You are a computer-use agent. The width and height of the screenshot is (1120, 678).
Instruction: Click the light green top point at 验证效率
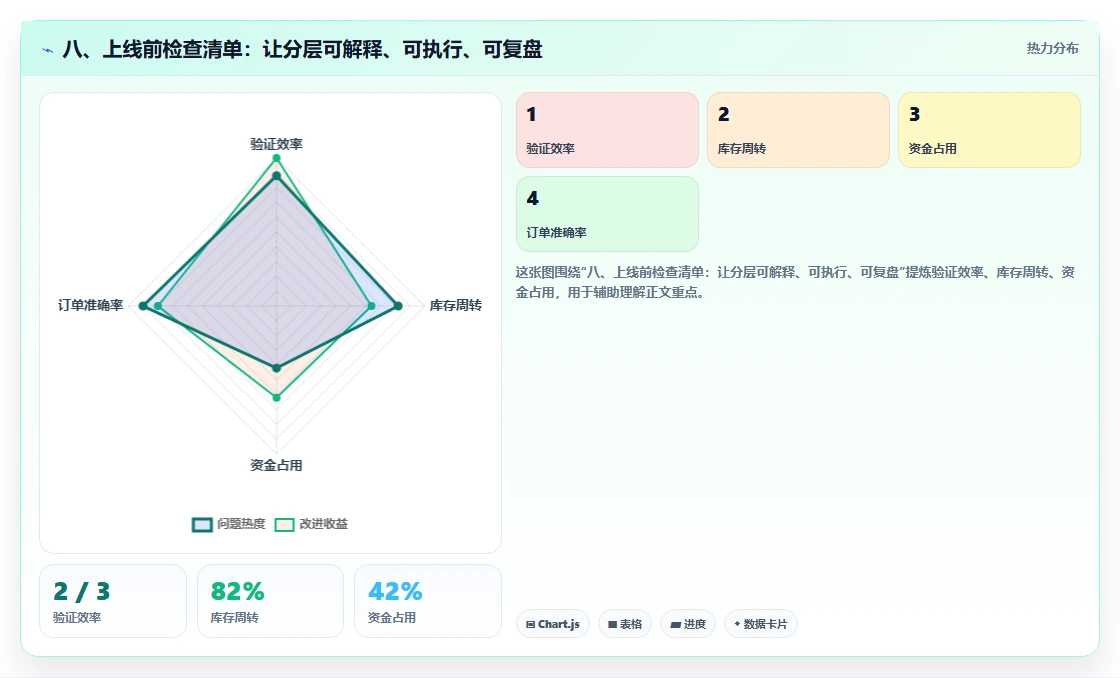[x=276, y=158]
